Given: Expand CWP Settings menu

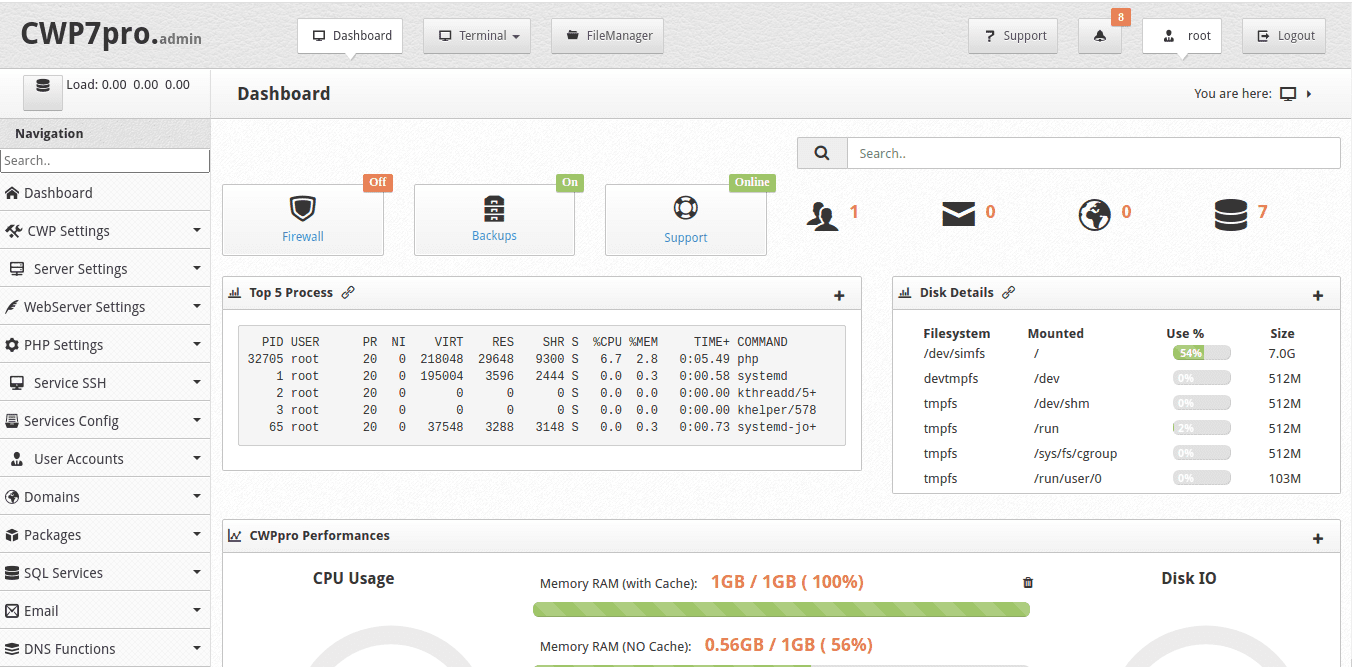Looking at the screenshot, I should coord(105,231).
